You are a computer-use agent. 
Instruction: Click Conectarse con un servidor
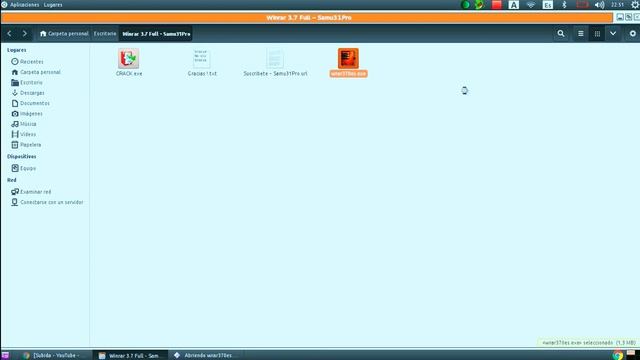(x=47, y=202)
